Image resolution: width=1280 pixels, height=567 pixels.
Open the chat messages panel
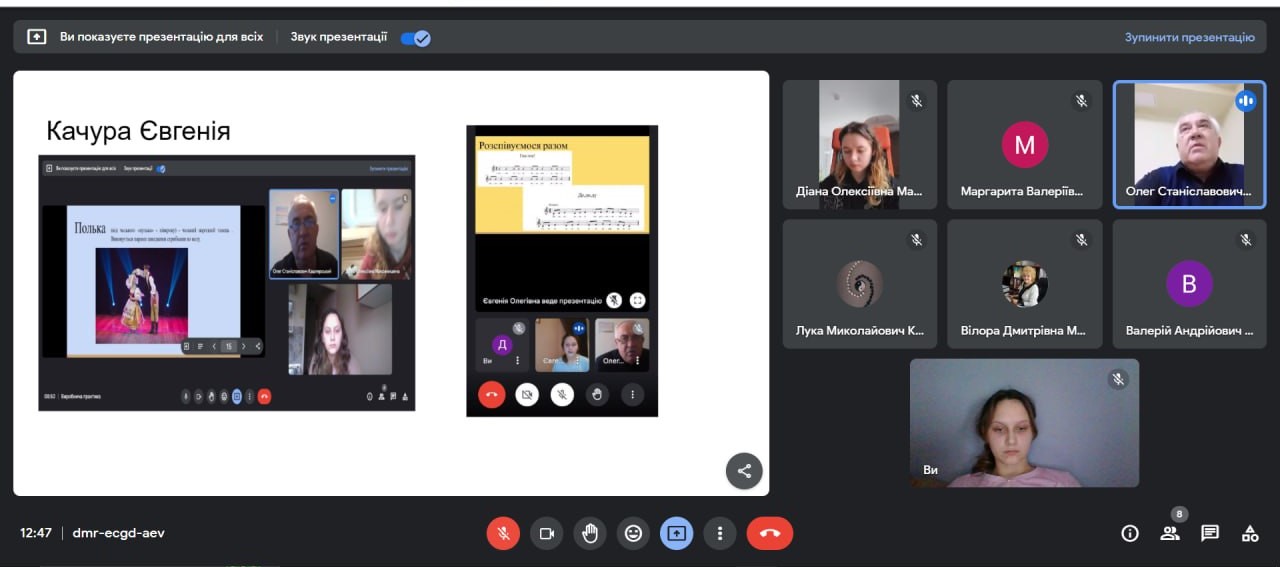[1210, 533]
